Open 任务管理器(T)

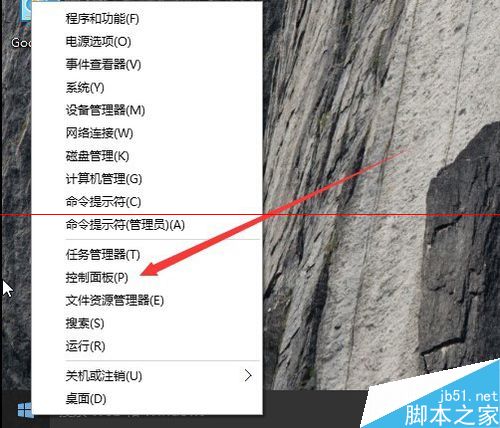pos(147,255)
